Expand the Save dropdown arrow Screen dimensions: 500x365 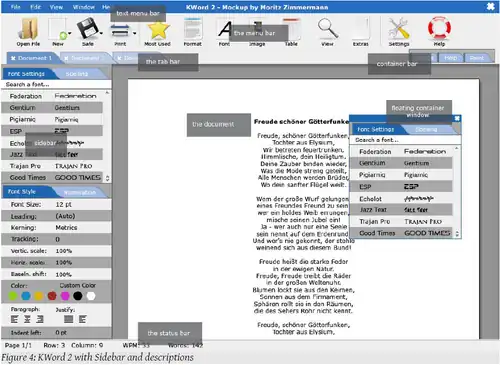101,33
